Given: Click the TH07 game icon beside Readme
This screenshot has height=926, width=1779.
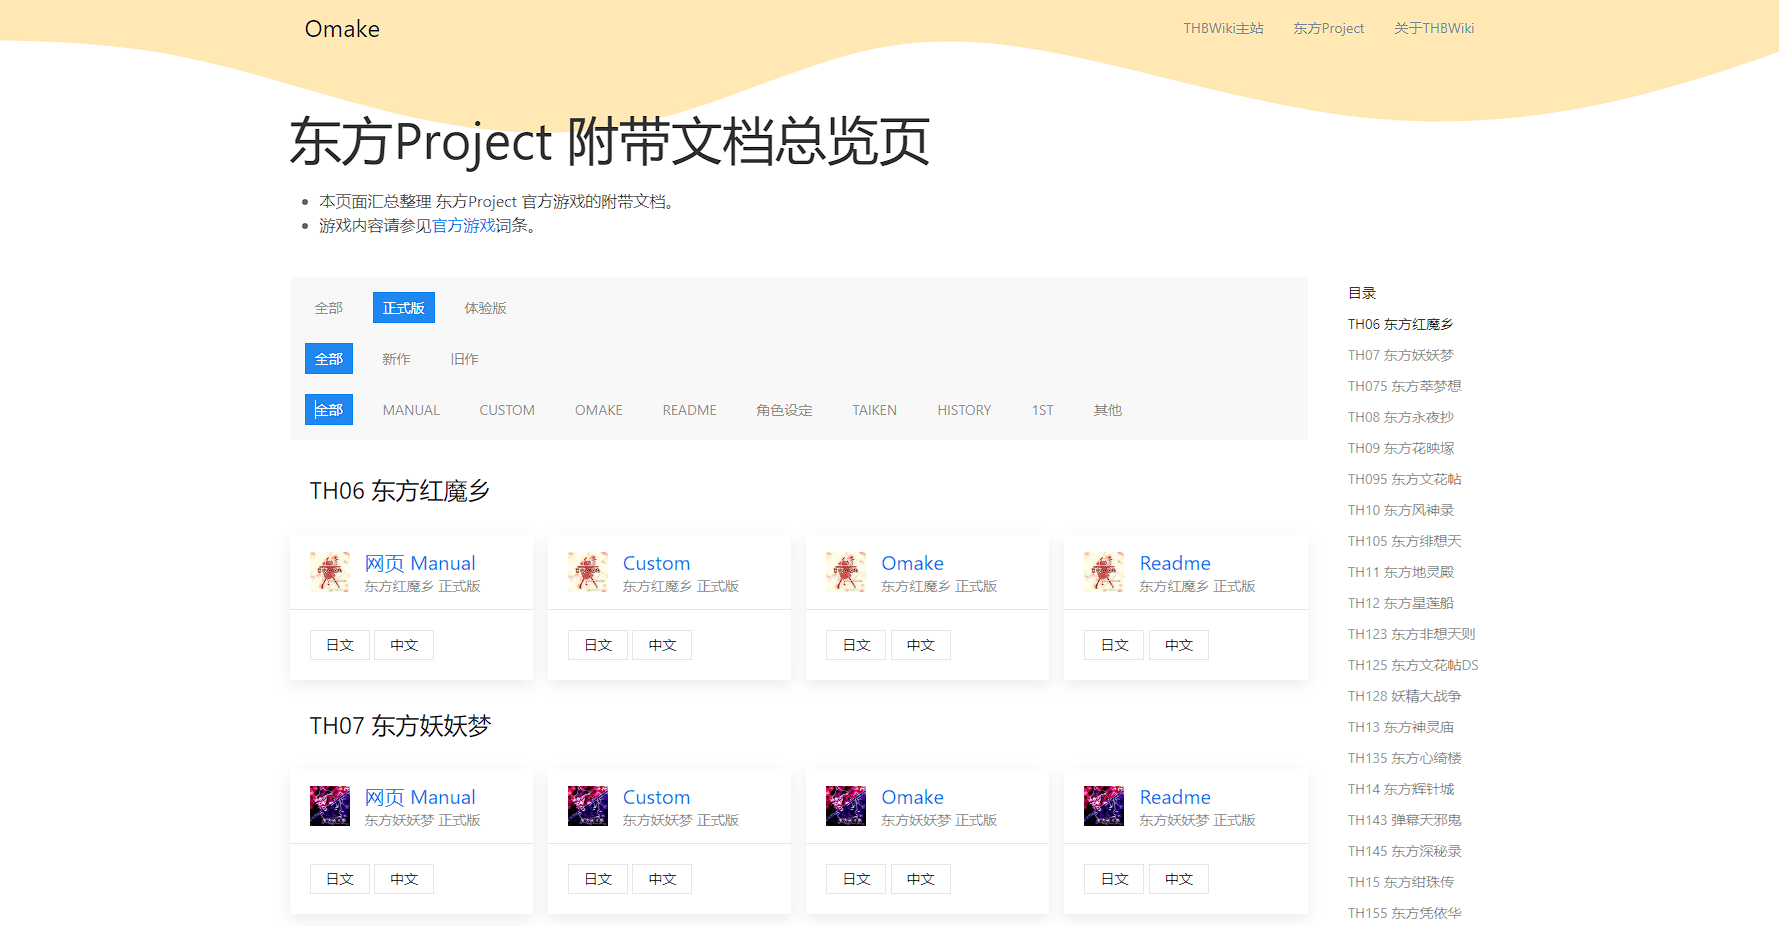Looking at the screenshot, I should [x=1104, y=806].
